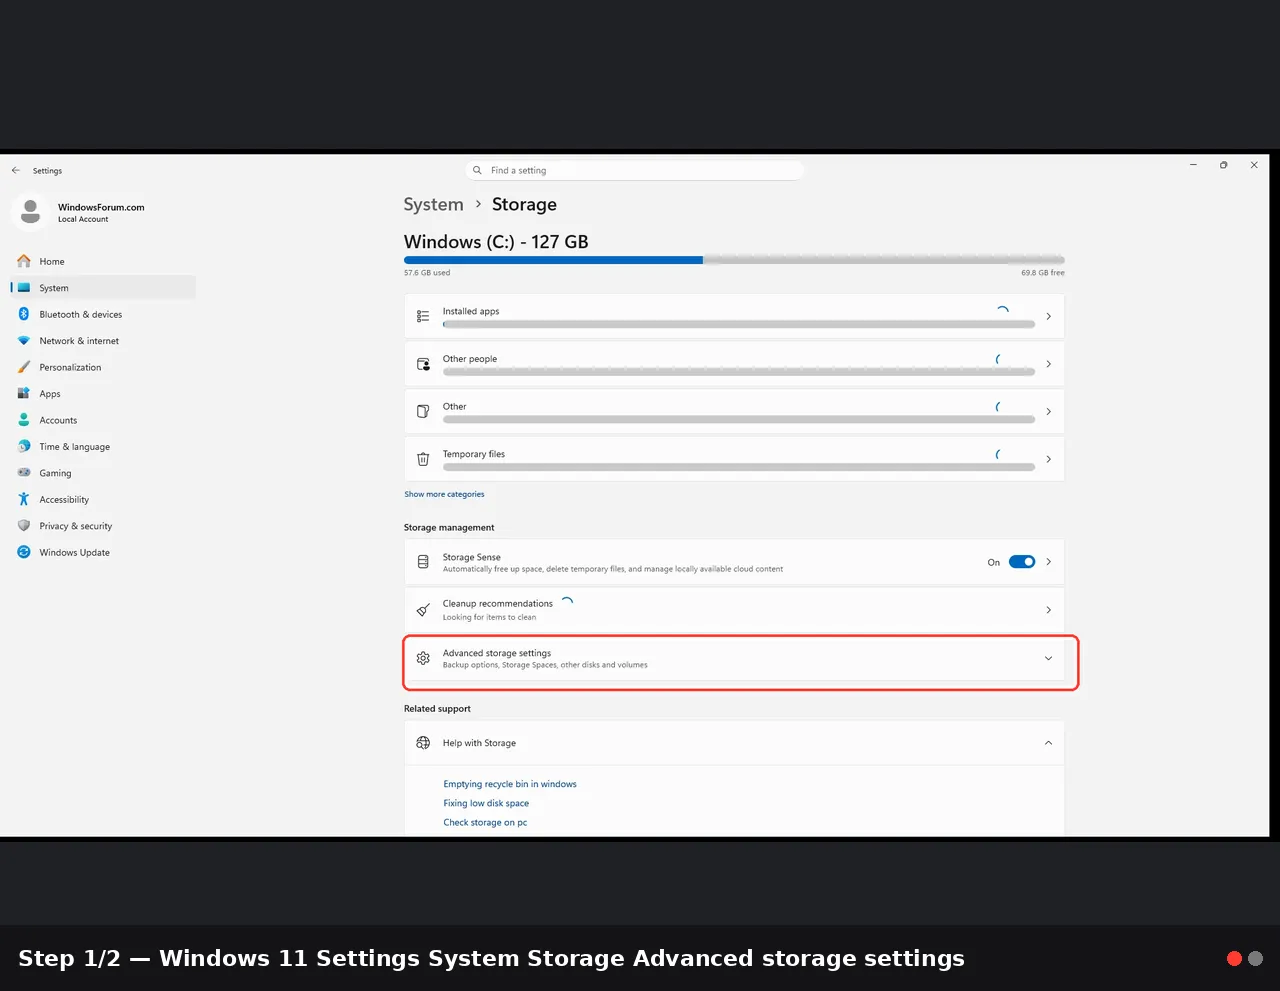The height and width of the screenshot is (991, 1280).
Task: Open Bluetooth & devices using its icon
Action: coord(24,314)
